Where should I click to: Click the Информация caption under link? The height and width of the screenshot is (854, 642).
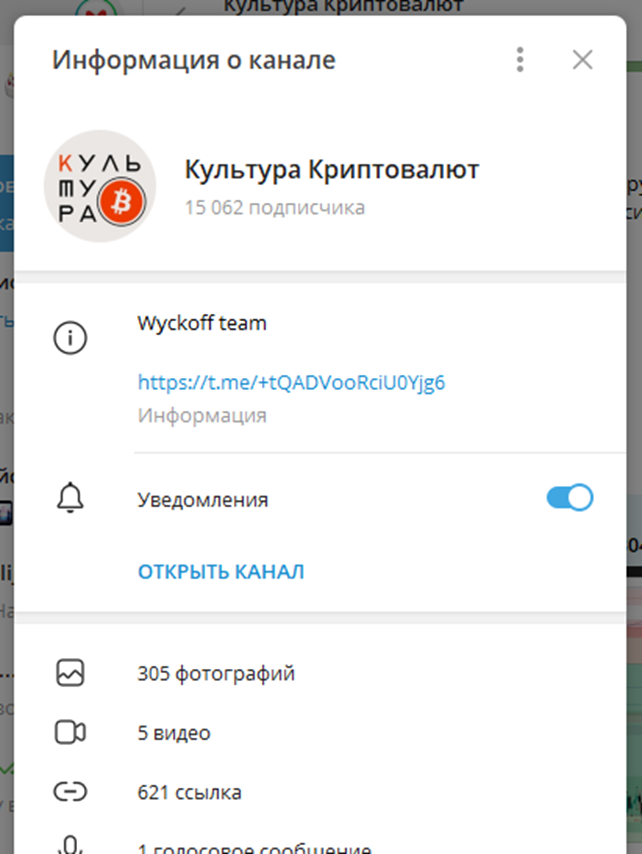click(202, 416)
